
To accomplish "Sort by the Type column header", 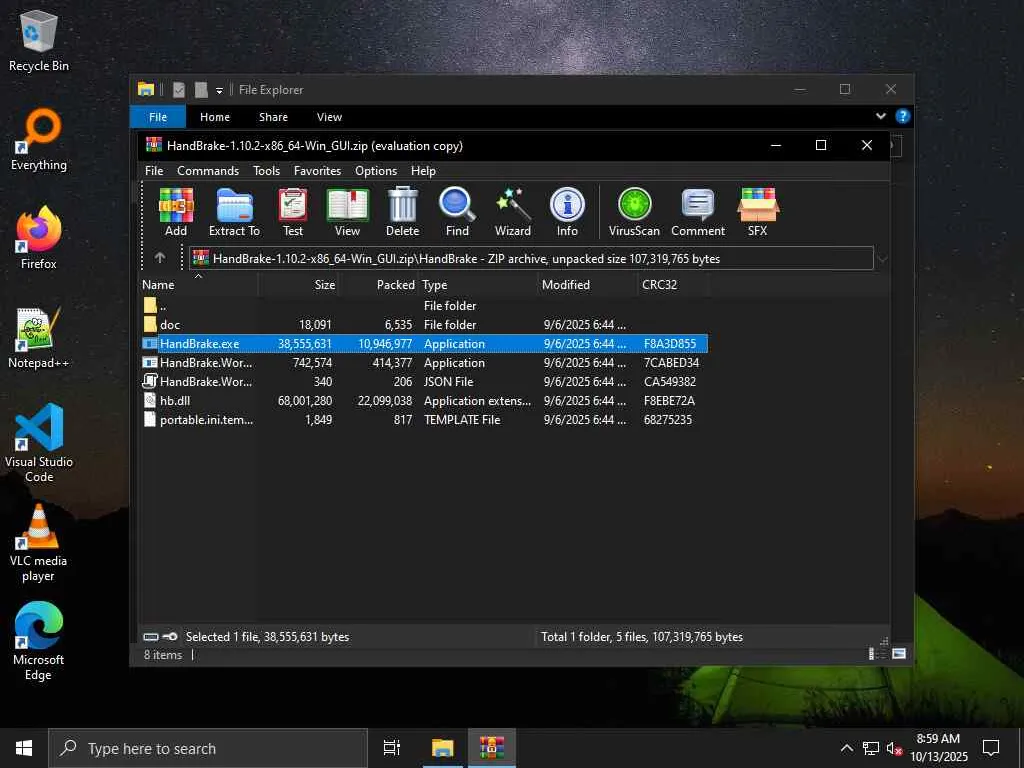I will (x=477, y=285).
